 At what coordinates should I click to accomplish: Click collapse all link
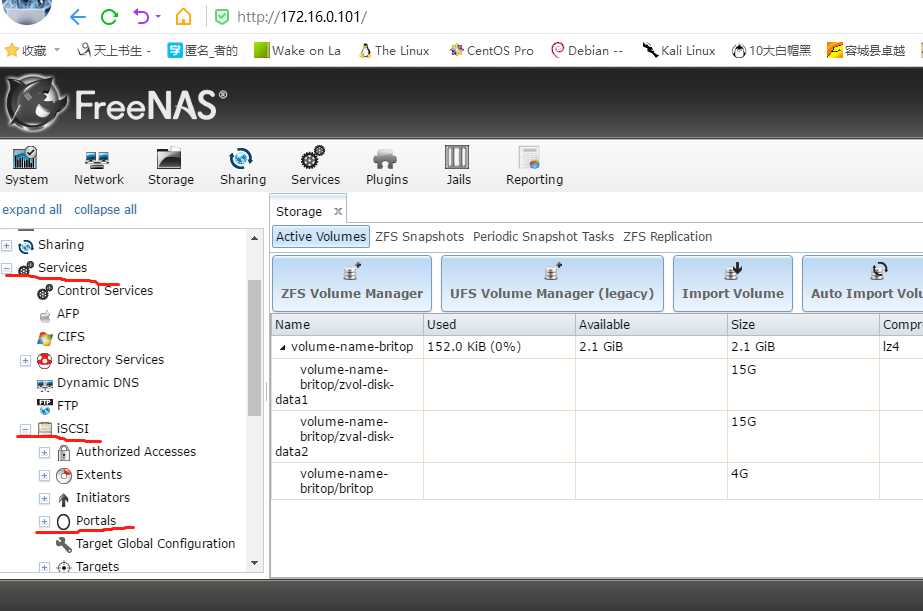click(105, 210)
